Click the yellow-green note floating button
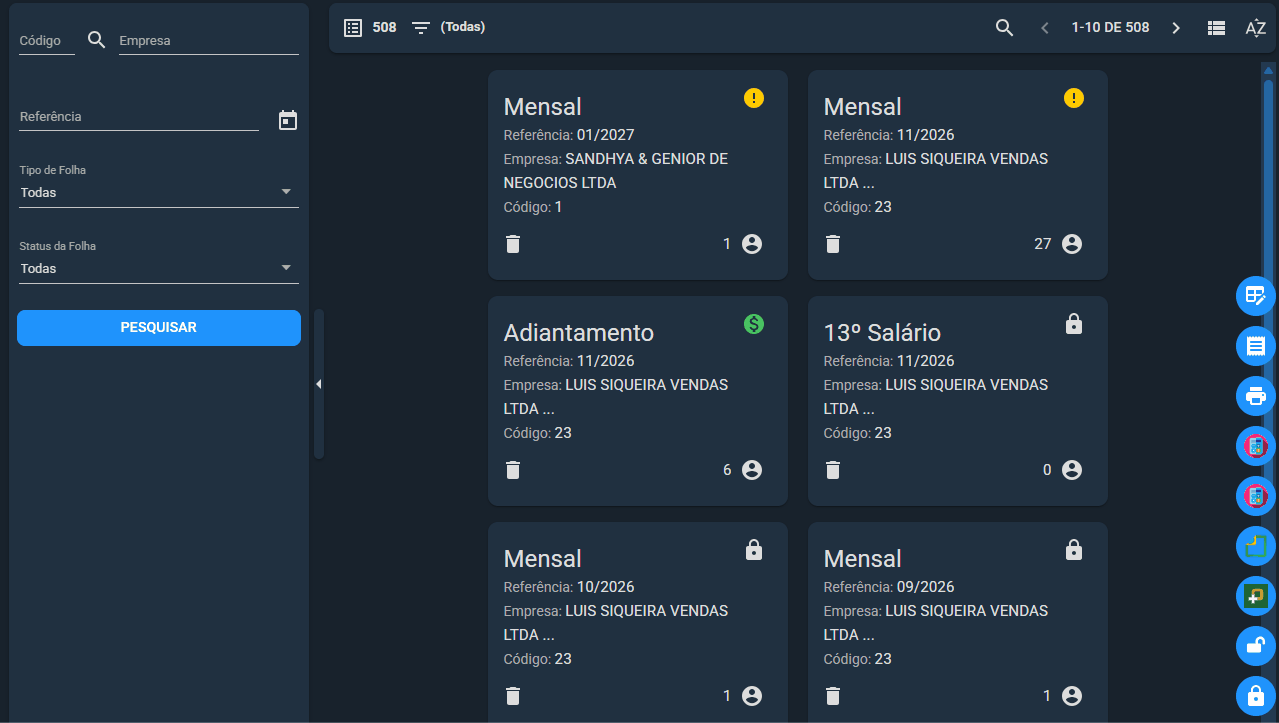The image size is (1279, 723). coord(1256,546)
